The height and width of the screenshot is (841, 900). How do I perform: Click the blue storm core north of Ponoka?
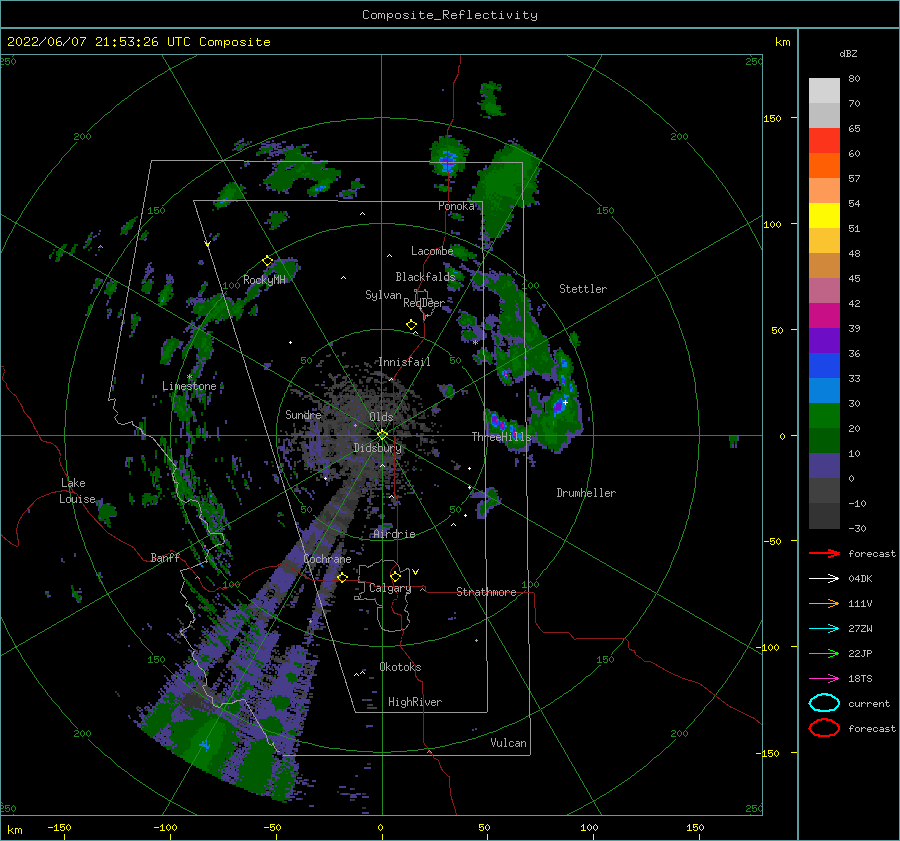point(448,160)
